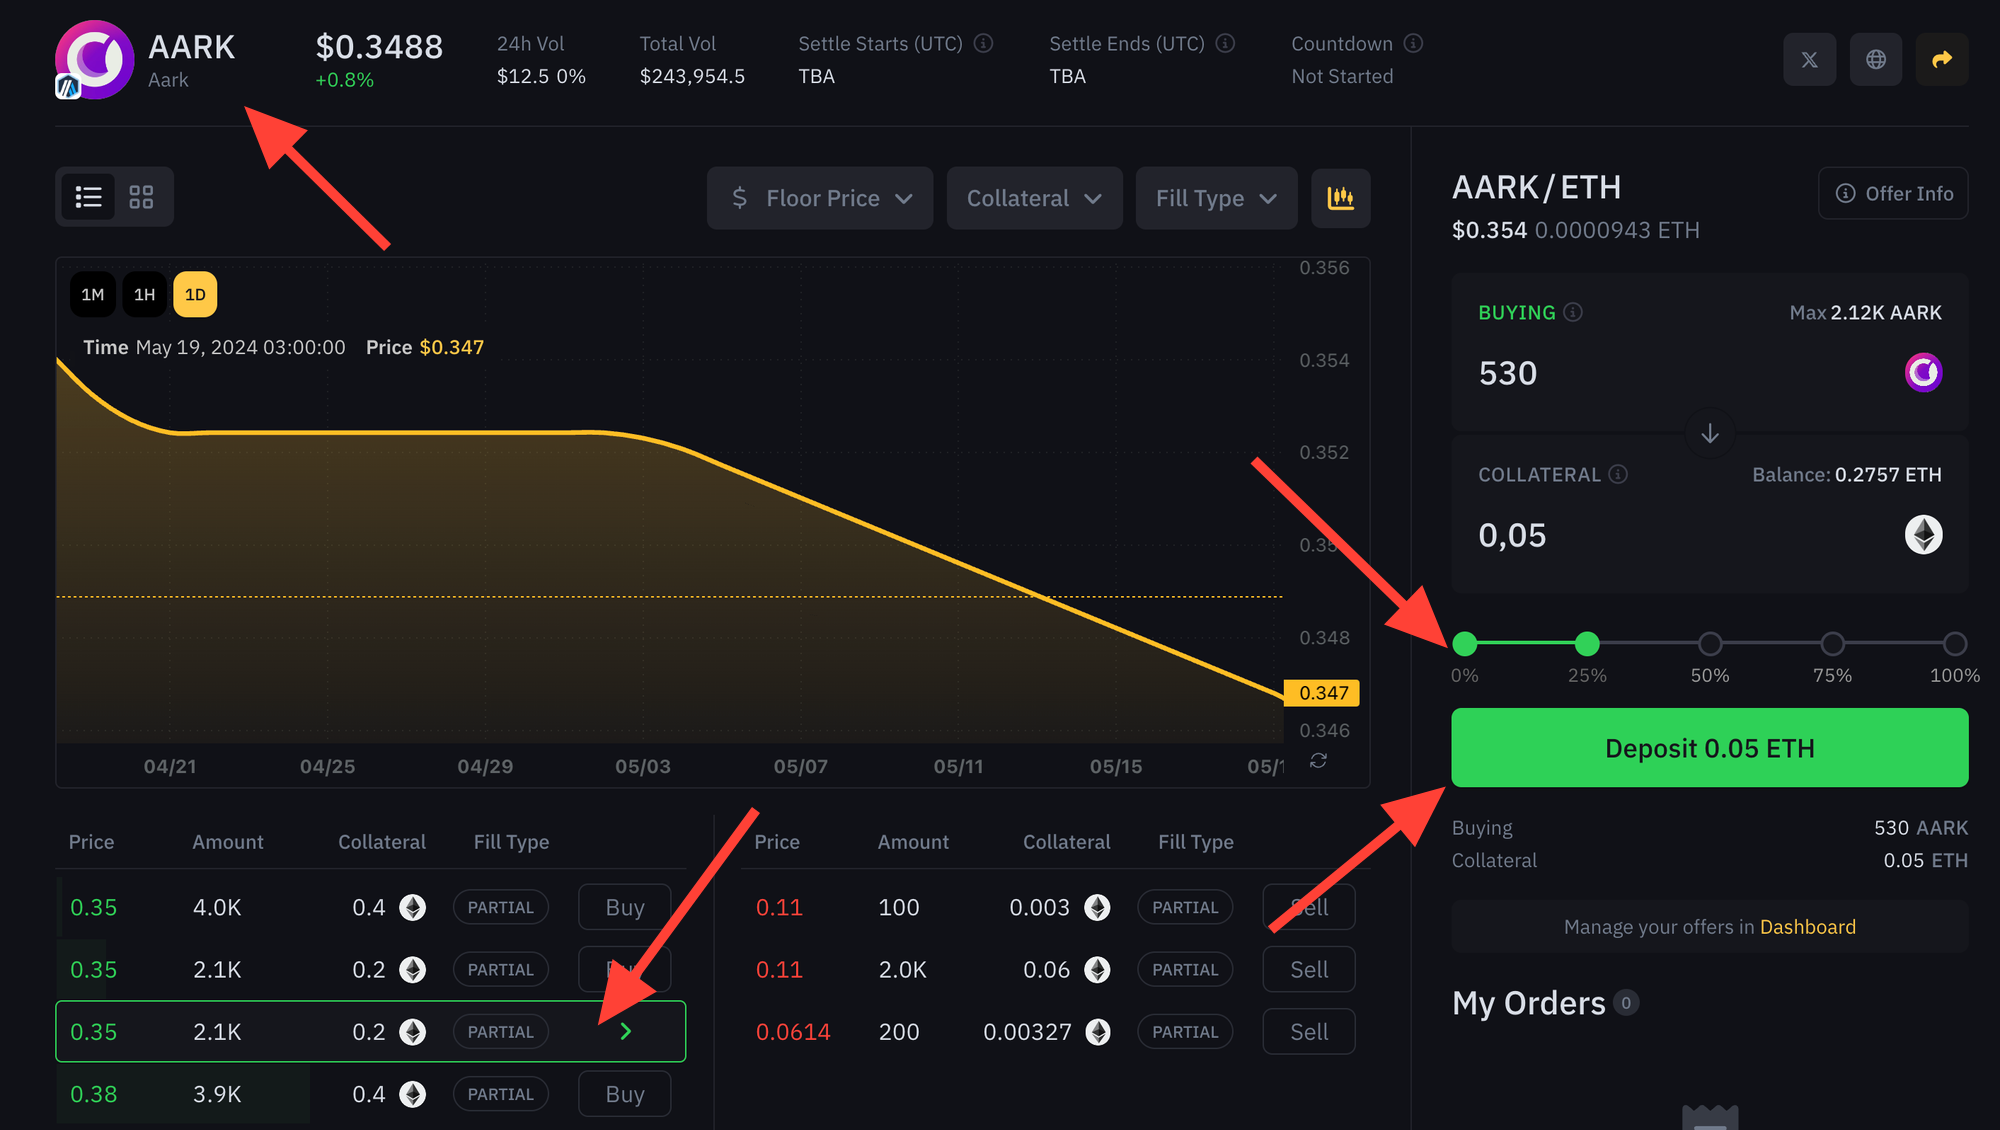Expand the Fill Type dropdown

[x=1216, y=198]
